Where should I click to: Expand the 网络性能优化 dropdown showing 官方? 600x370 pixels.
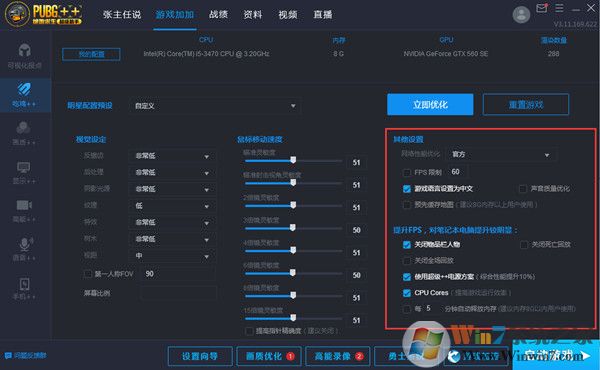pyautogui.click(x=501, y=155)
